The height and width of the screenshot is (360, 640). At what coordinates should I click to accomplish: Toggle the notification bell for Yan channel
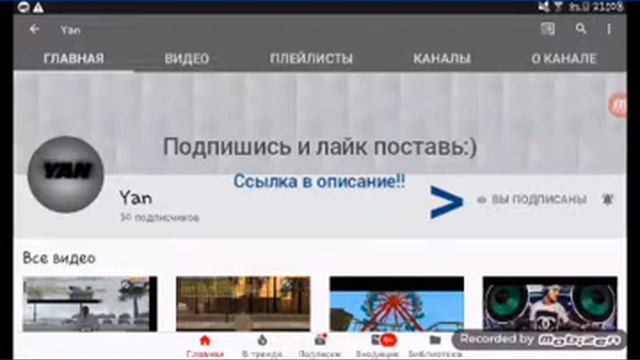click(x=608, y=199)
